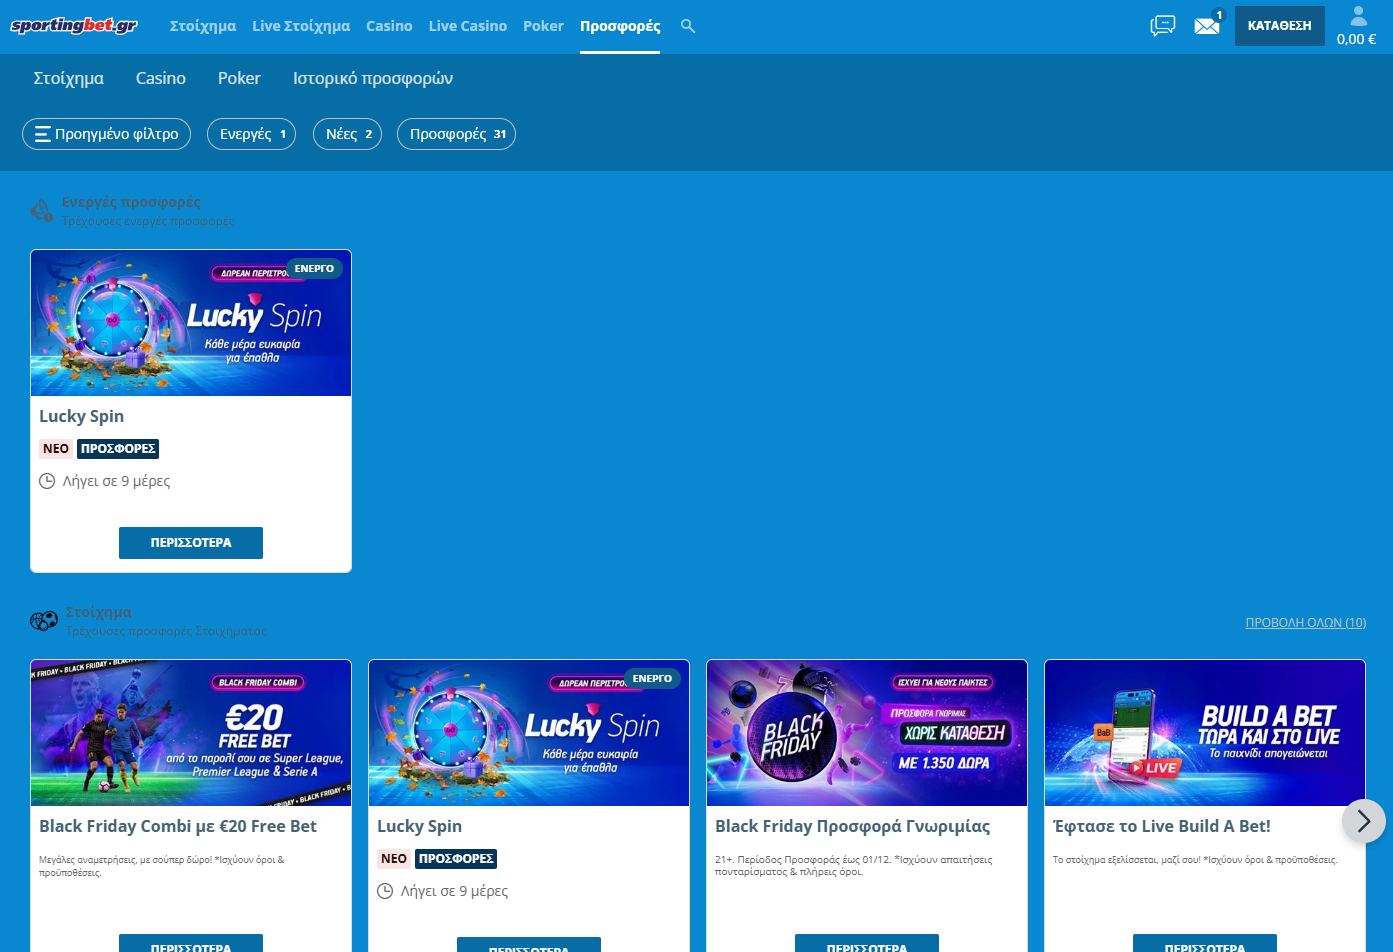1393x952 pixels.
Task: Open the Live Casino menu item
Action: (x=467, y=26)
